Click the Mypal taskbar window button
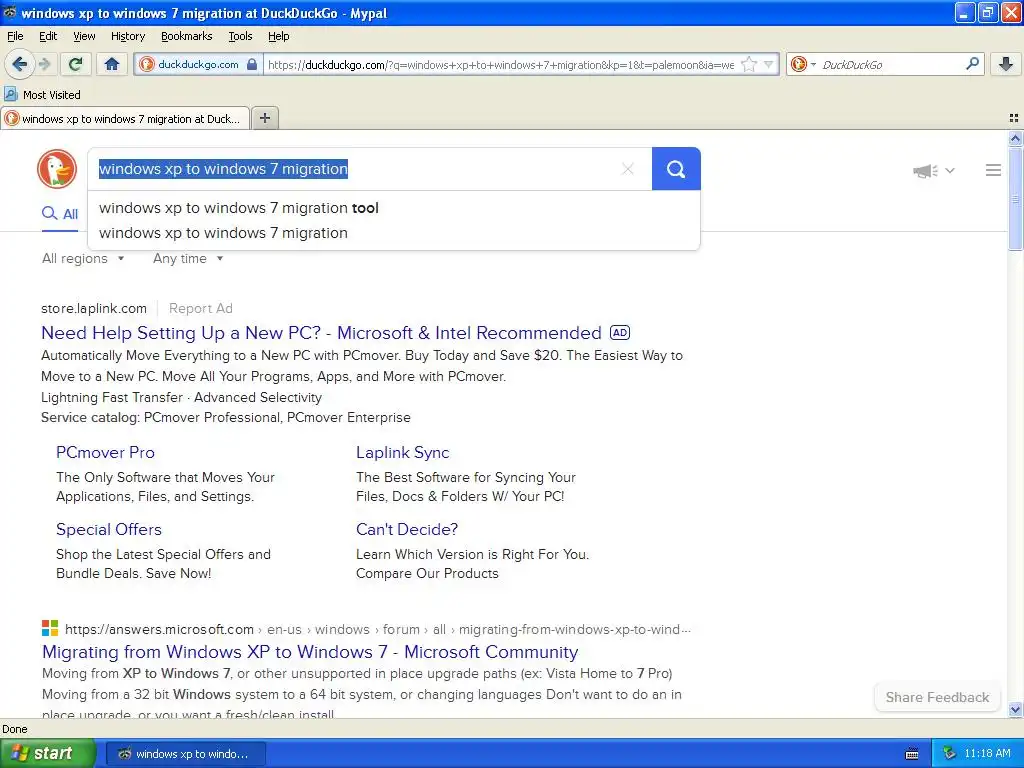1024x768 pixels. coord(185,754)
